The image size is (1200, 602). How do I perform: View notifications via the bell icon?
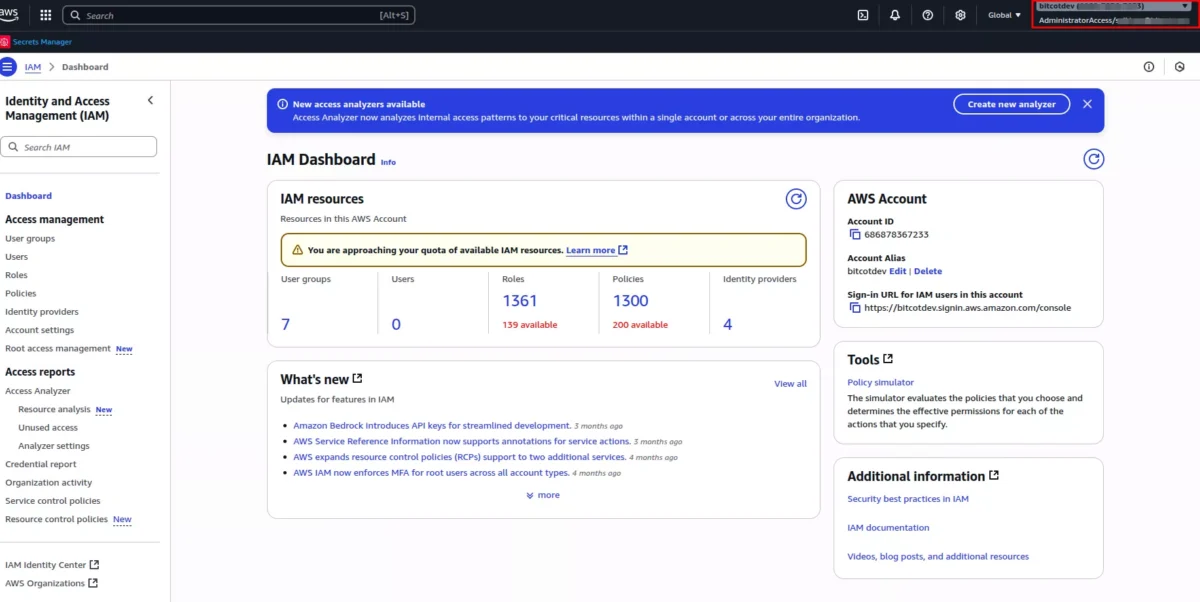click(894, 14)
